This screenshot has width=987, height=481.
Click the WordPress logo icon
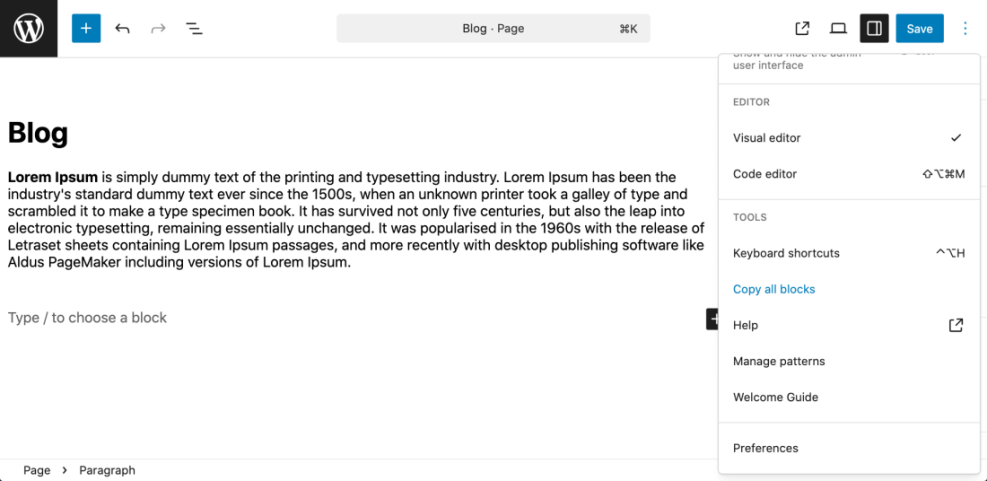(29, 28)
